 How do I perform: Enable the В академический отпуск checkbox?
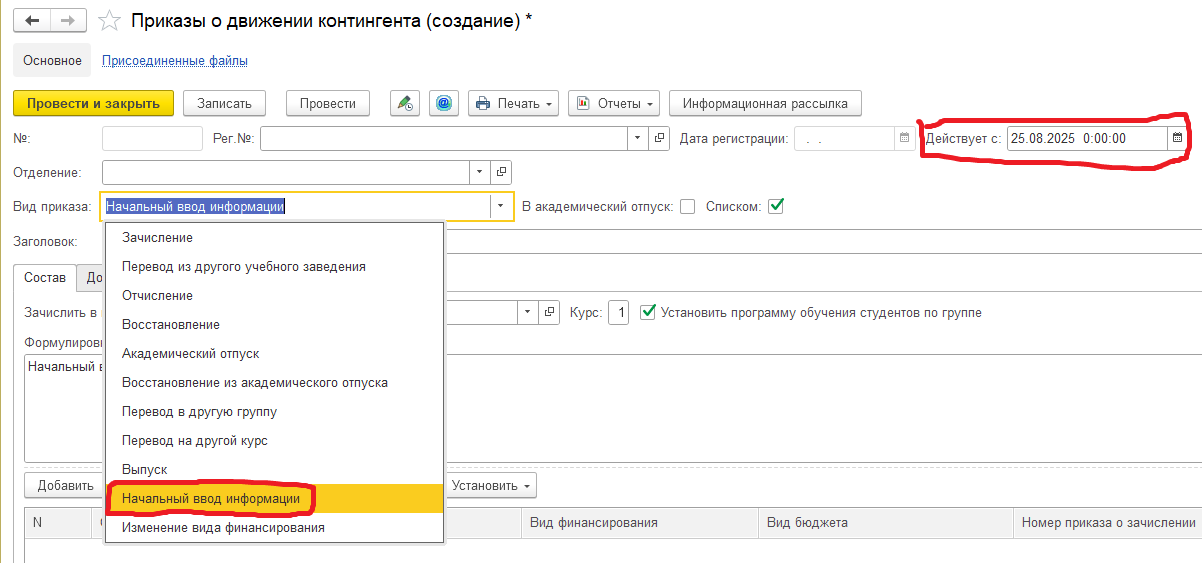(687, 207)
